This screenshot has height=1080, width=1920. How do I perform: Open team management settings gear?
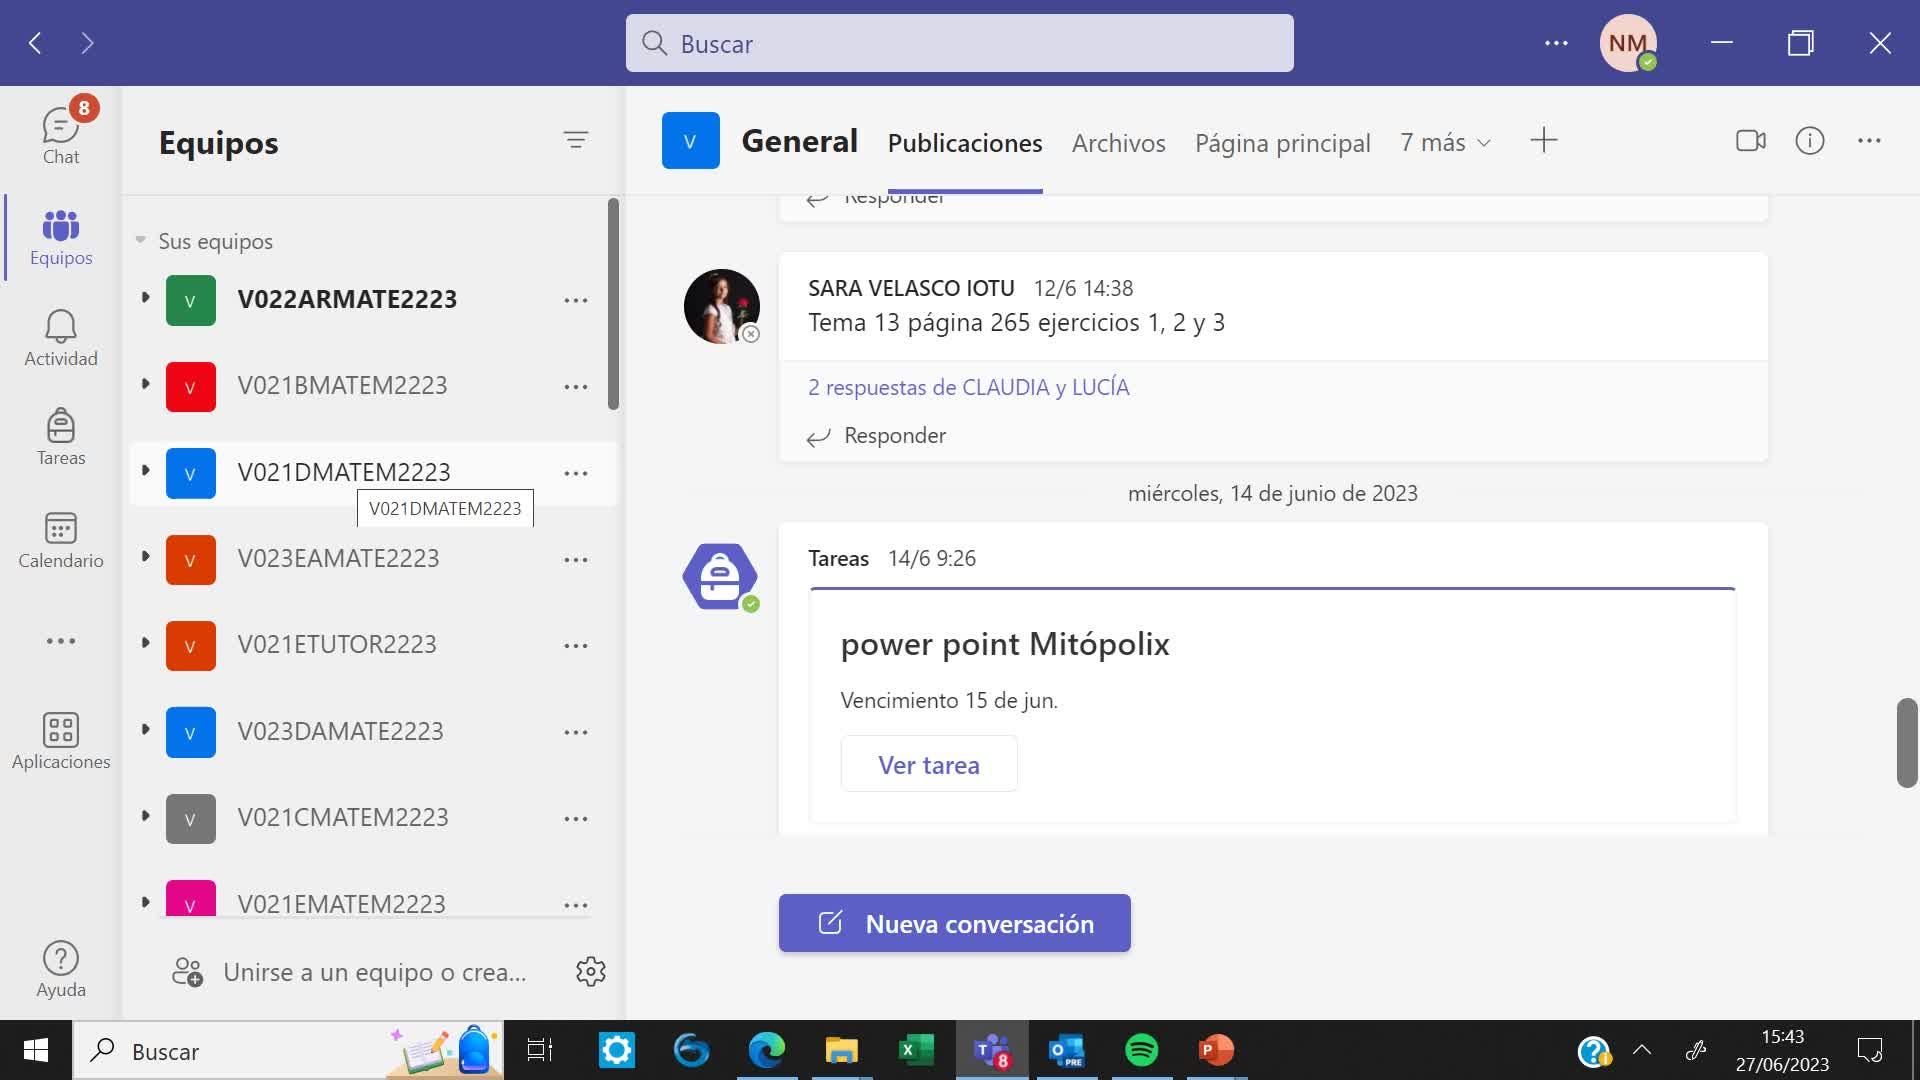pos(590,971)
